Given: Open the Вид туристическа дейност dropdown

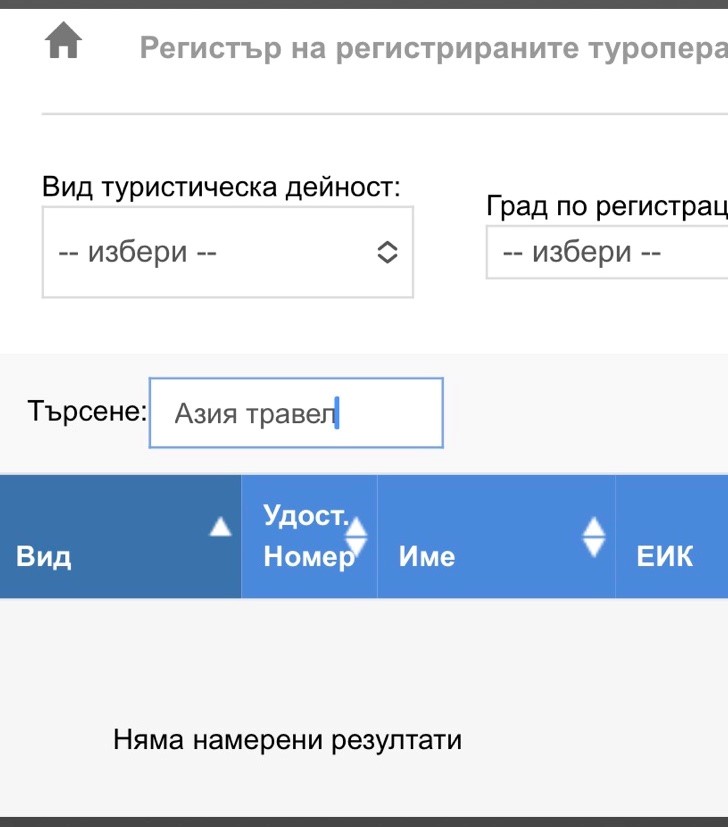Looking at the screenshot, I should click(x=227, y=253).
